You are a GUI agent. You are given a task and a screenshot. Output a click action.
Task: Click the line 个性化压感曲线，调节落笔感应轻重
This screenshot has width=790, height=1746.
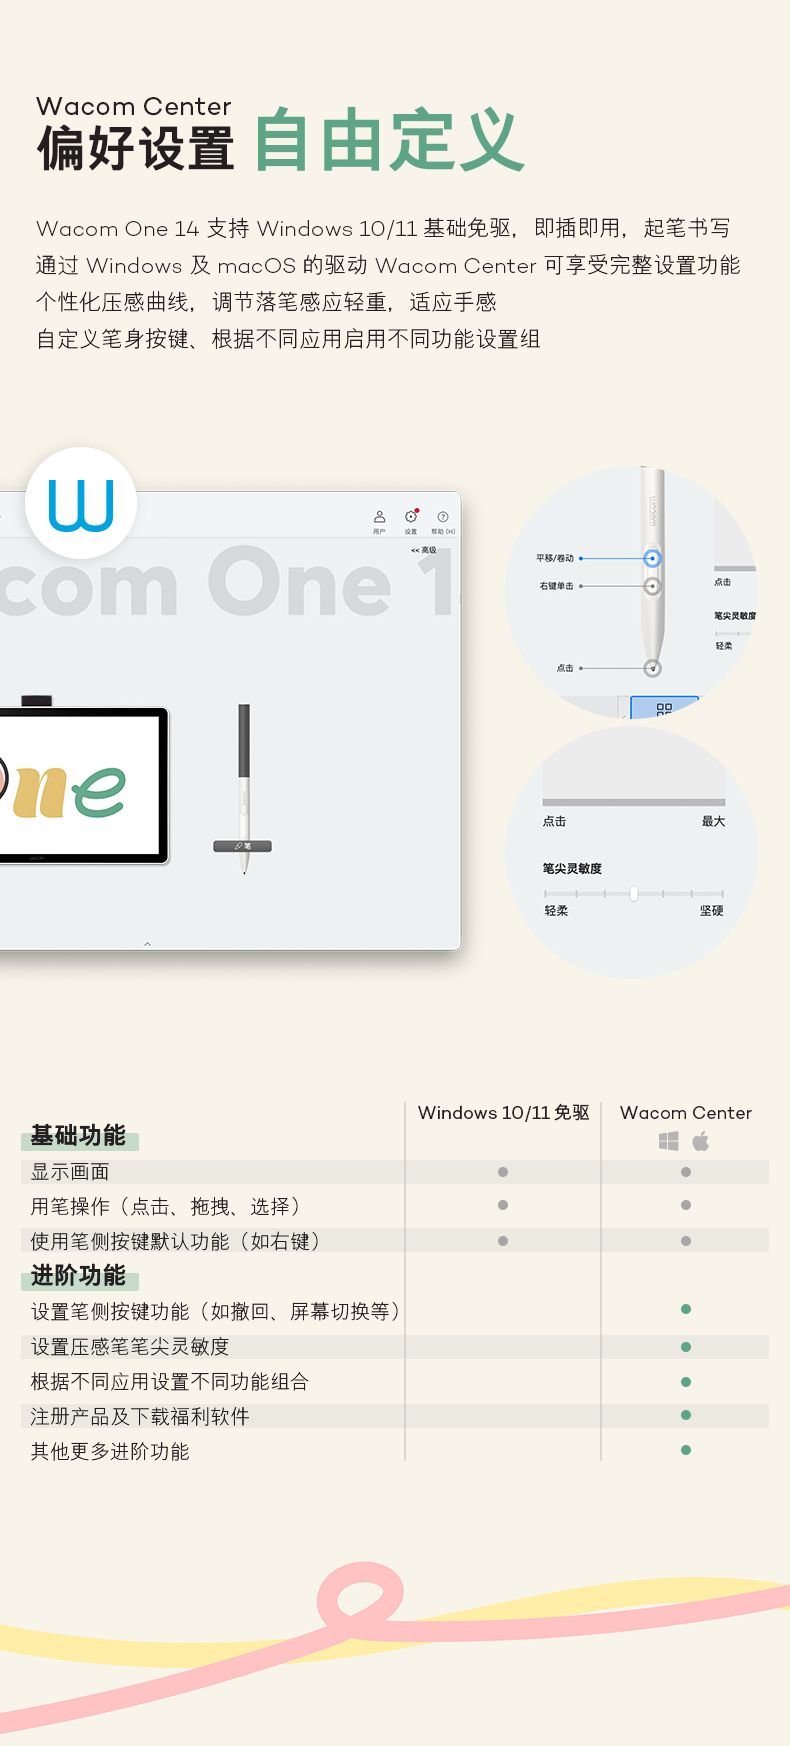pos(266,302)
